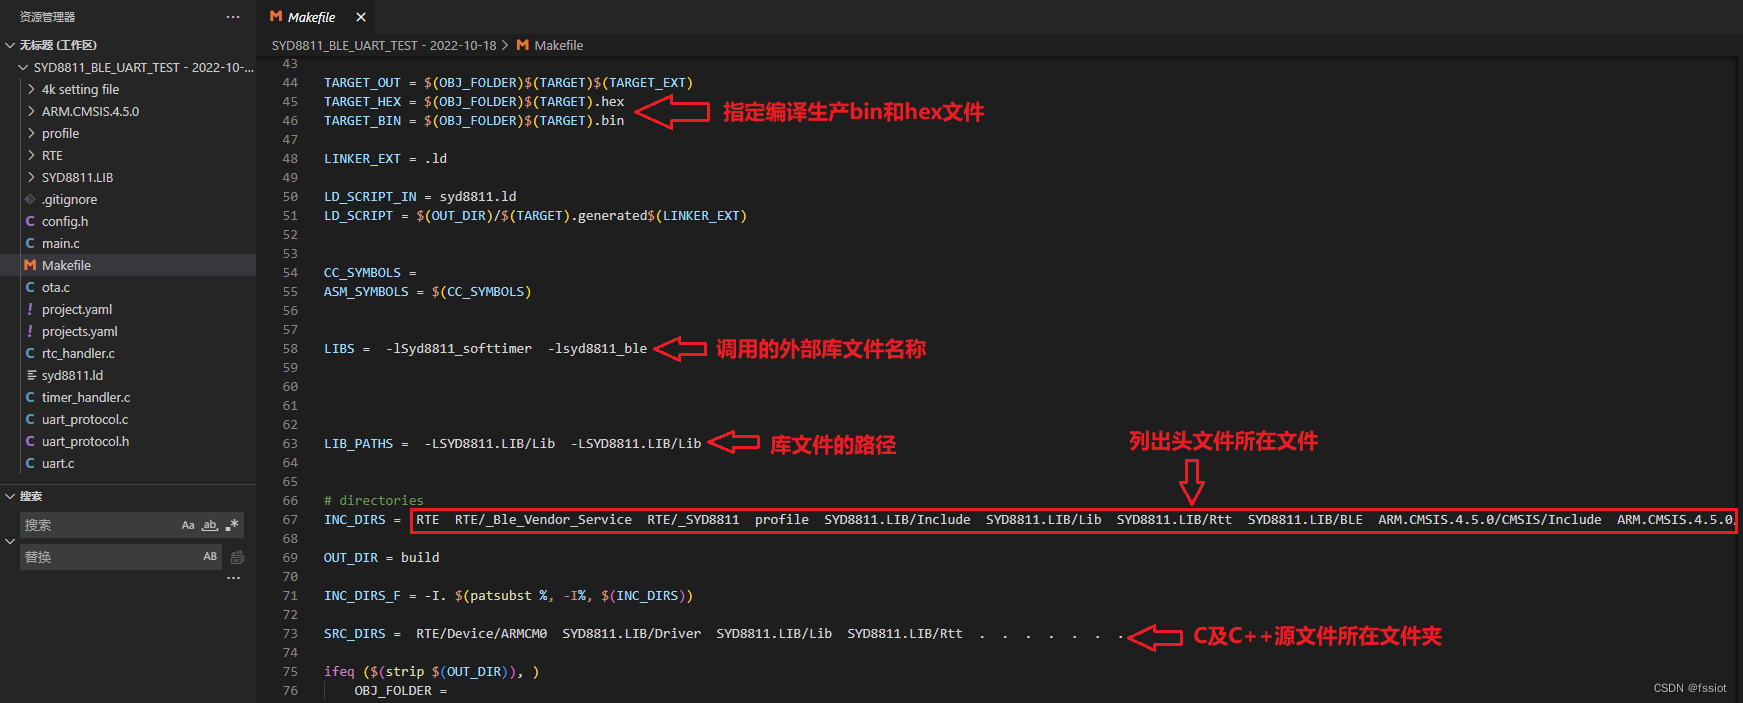Close the Makefile editor tab
Screen dimensions: 1743x703
point(361,17)
